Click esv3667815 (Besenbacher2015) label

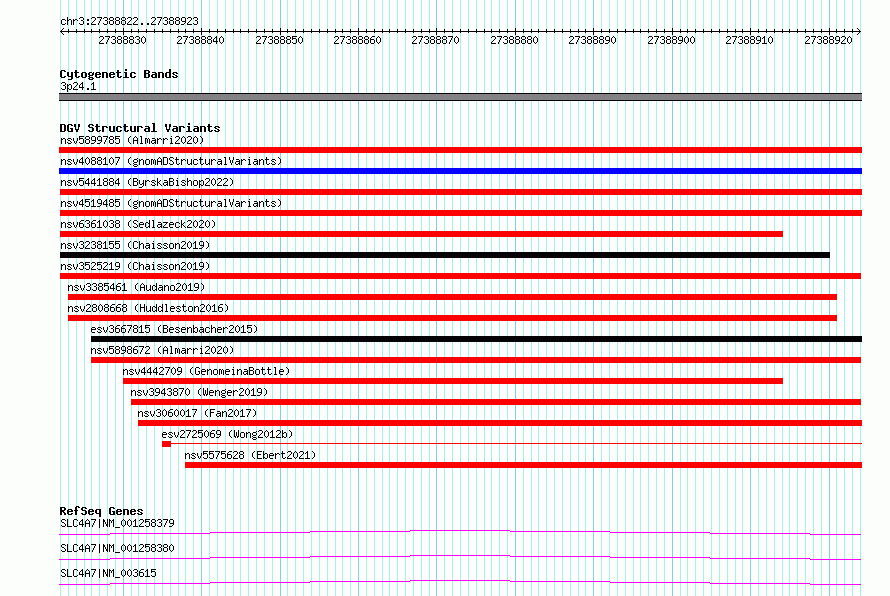pos(174,329)
